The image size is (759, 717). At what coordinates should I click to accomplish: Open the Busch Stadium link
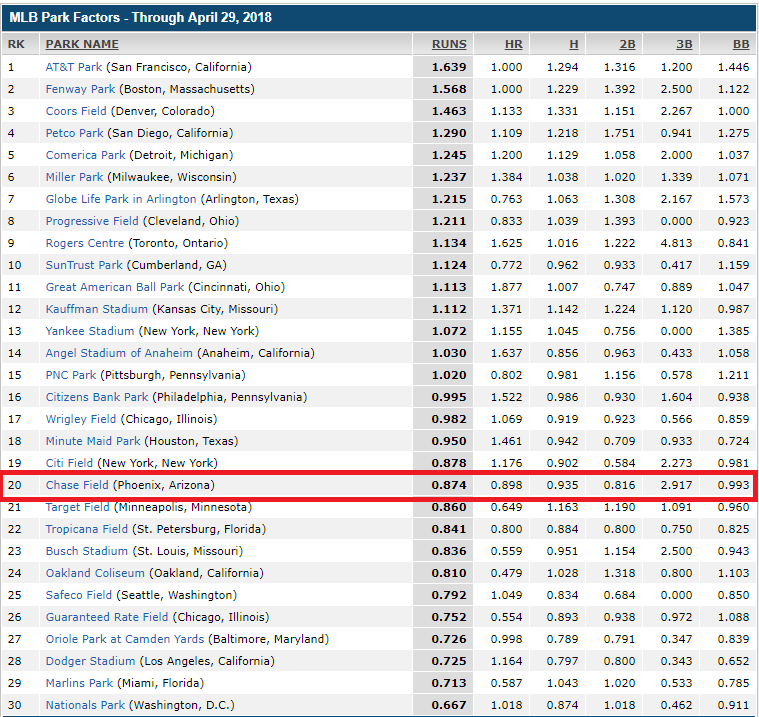87,551
